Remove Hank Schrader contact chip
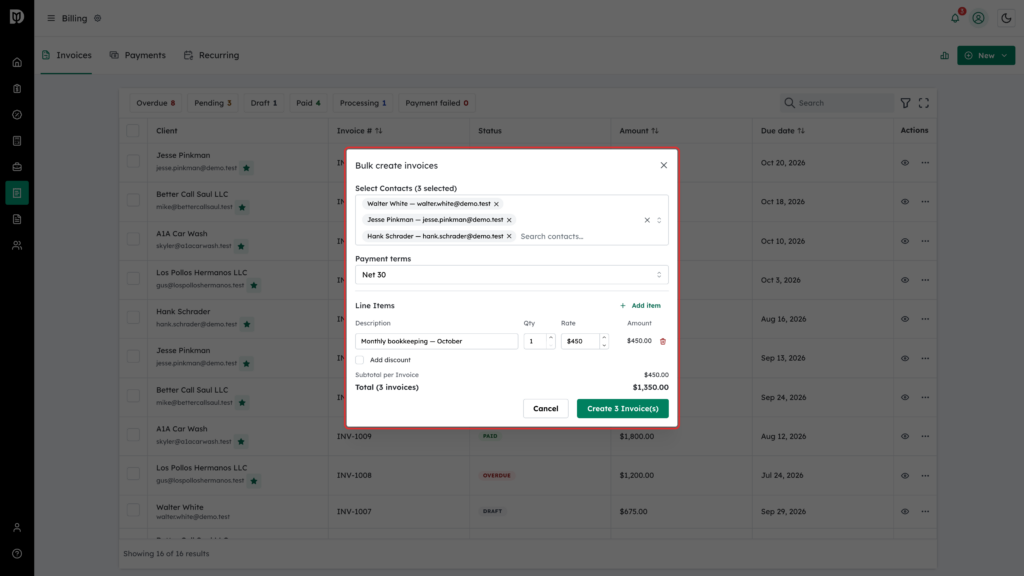The height and width of the screenshot is (576, 1024). 509,236
